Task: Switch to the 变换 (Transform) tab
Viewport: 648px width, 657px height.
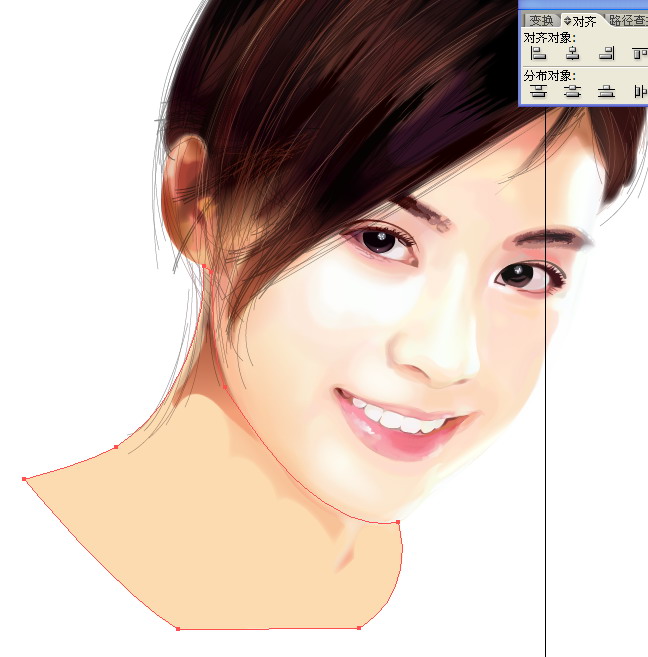Action: [x=541, y=20]
